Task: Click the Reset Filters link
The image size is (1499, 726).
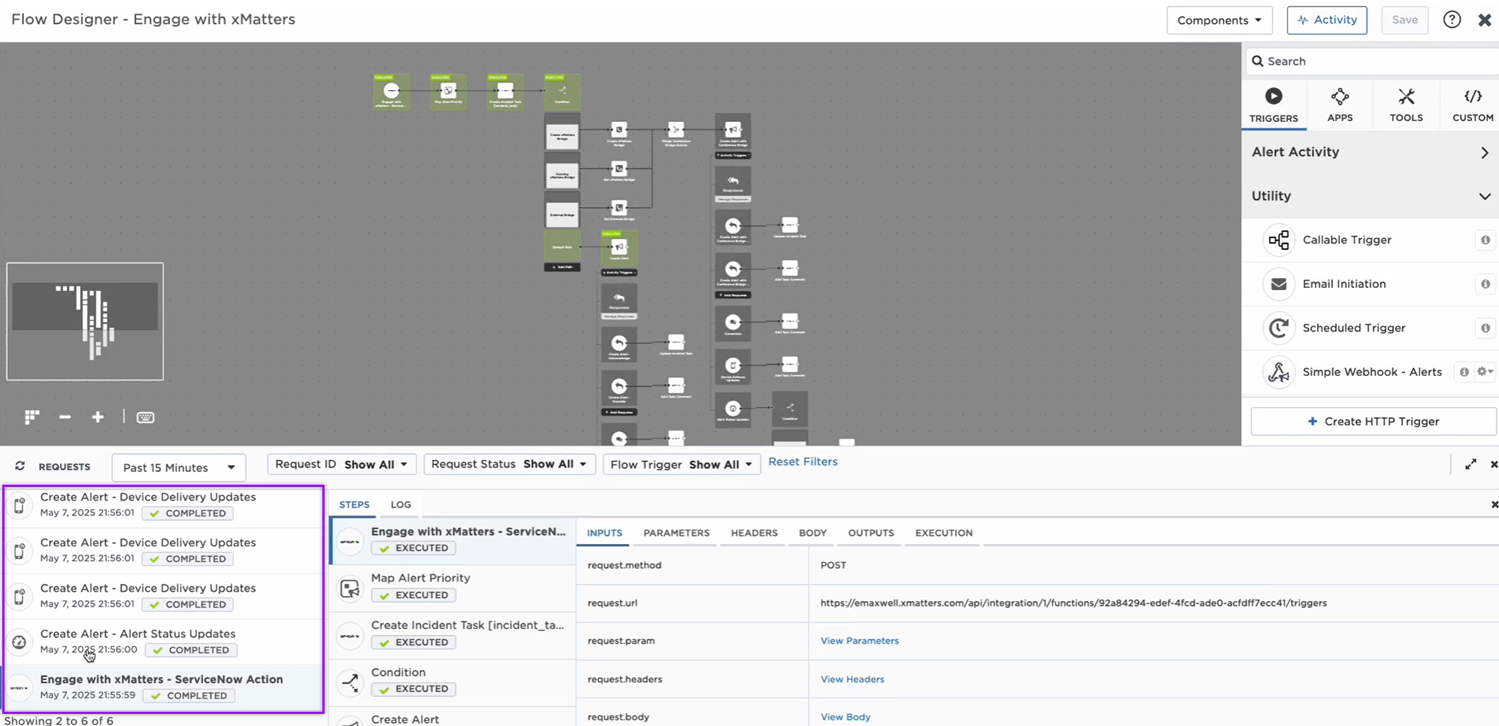Action: pos(803,462)
